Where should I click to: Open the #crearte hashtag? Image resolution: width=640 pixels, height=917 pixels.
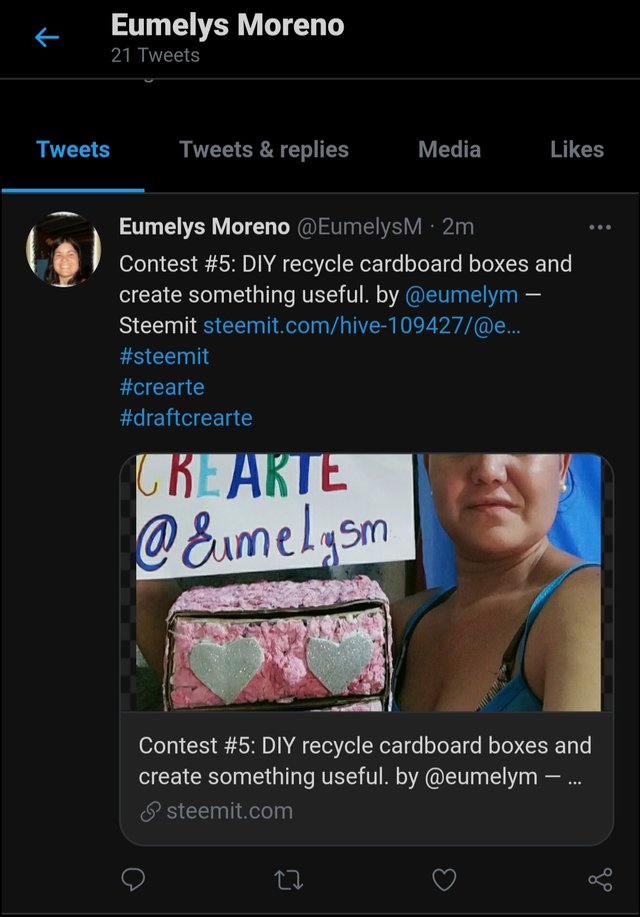[162, 387]
